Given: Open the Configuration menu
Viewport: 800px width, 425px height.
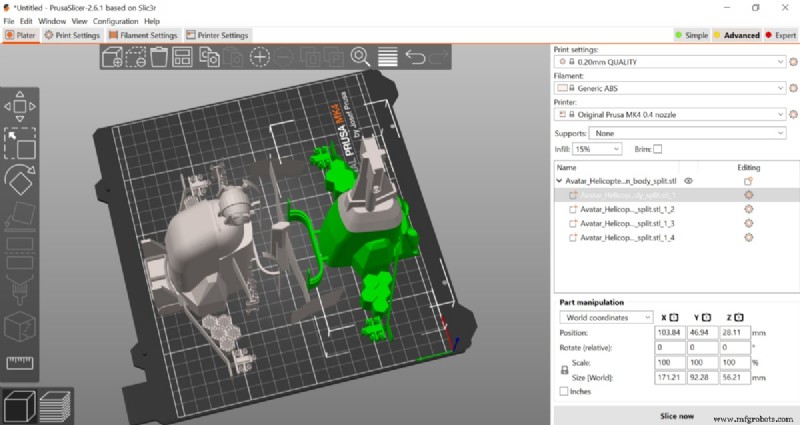Looking at the screenshot, I should 115,21.
